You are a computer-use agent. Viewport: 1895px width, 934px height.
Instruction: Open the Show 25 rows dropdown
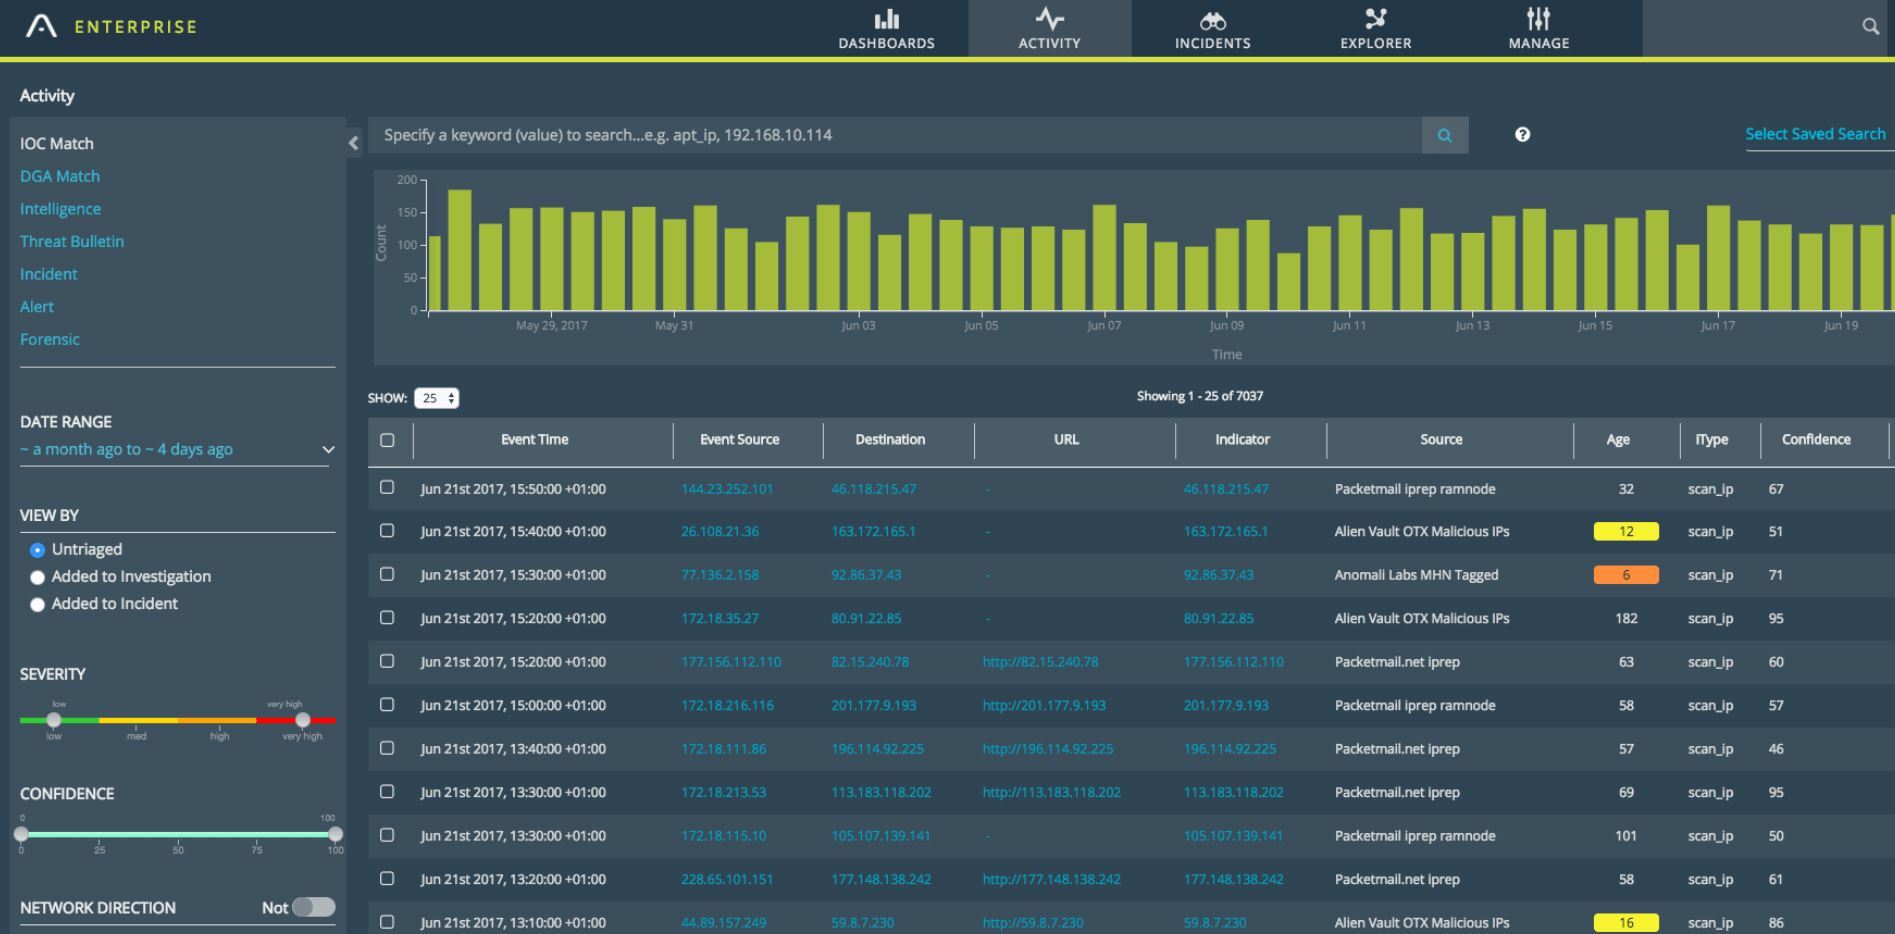(436, 398)
